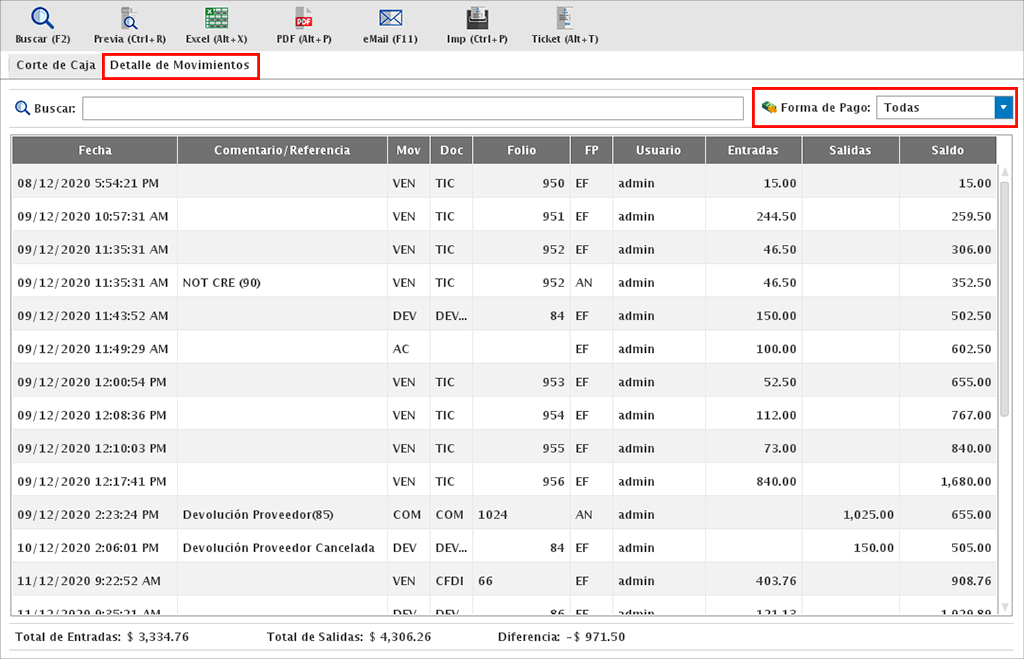Expand the Forma de Pago dropdown arrow
1024x659 pixels.
(x=1004, y=107)
